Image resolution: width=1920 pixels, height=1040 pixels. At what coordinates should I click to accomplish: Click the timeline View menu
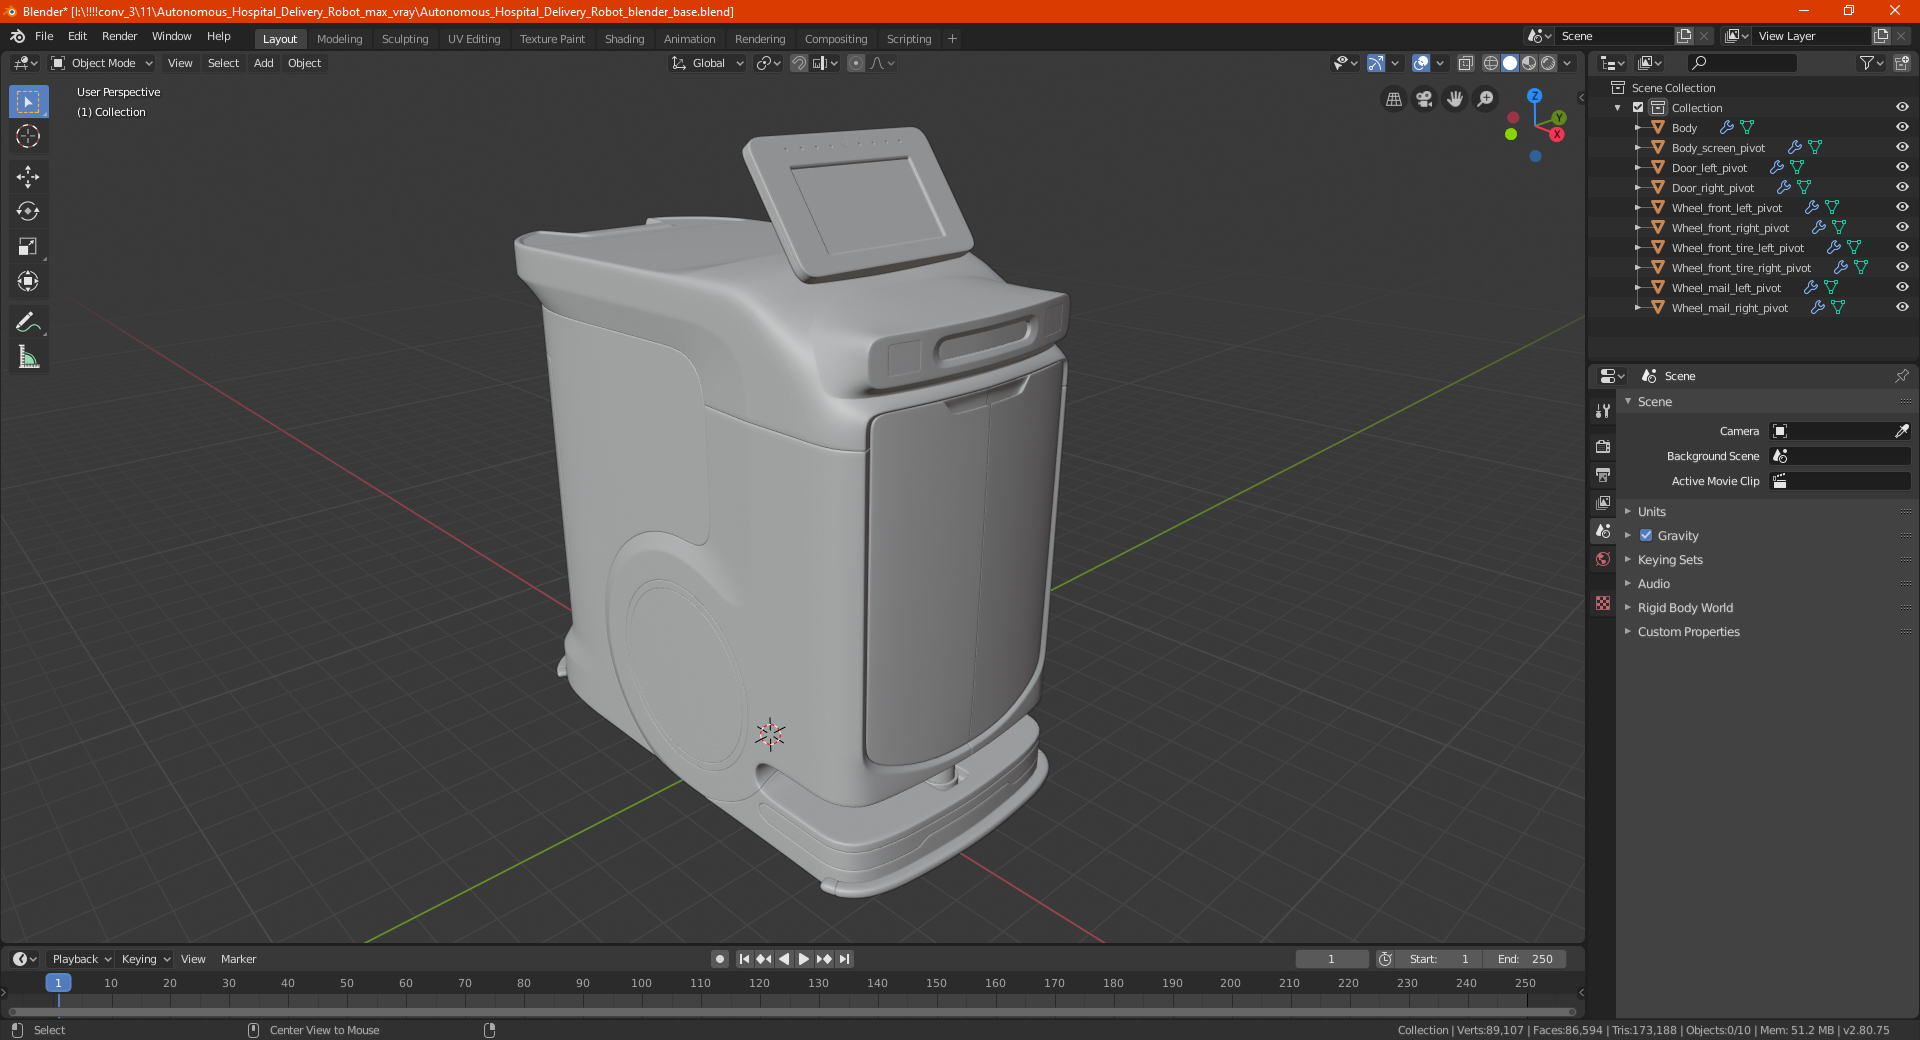coord(193,959)
